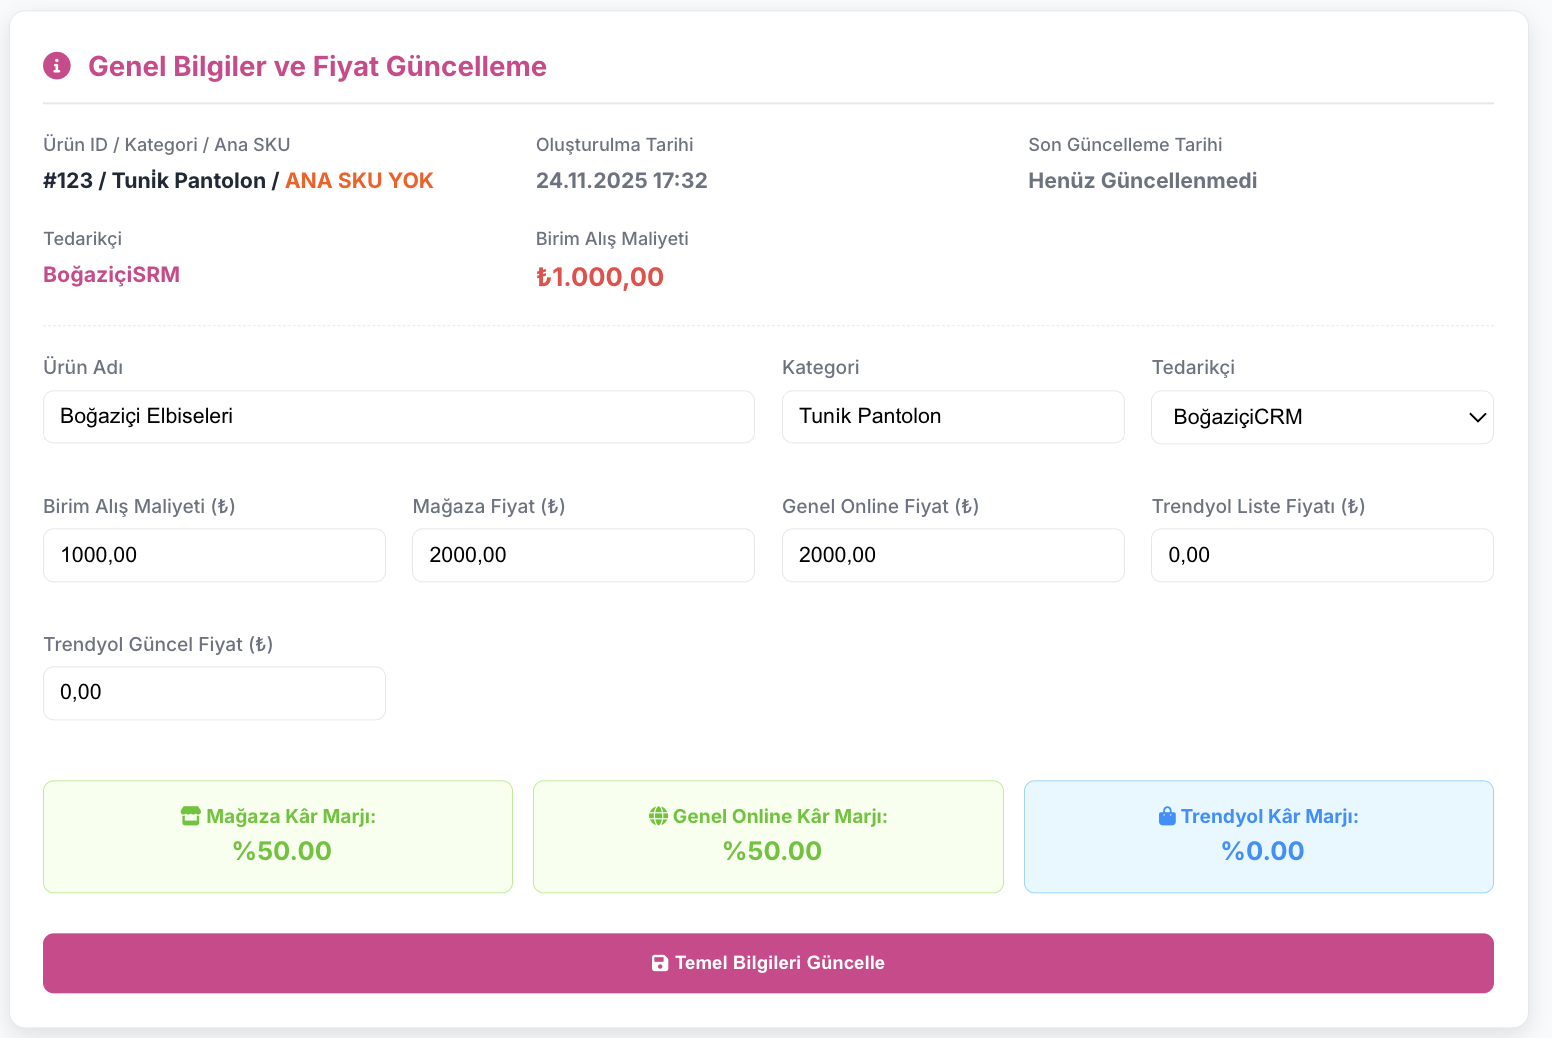Focus the Trendyol Liste Fiyatı input
This screenshot has width=1552, height=1038.
(1321, 555)
